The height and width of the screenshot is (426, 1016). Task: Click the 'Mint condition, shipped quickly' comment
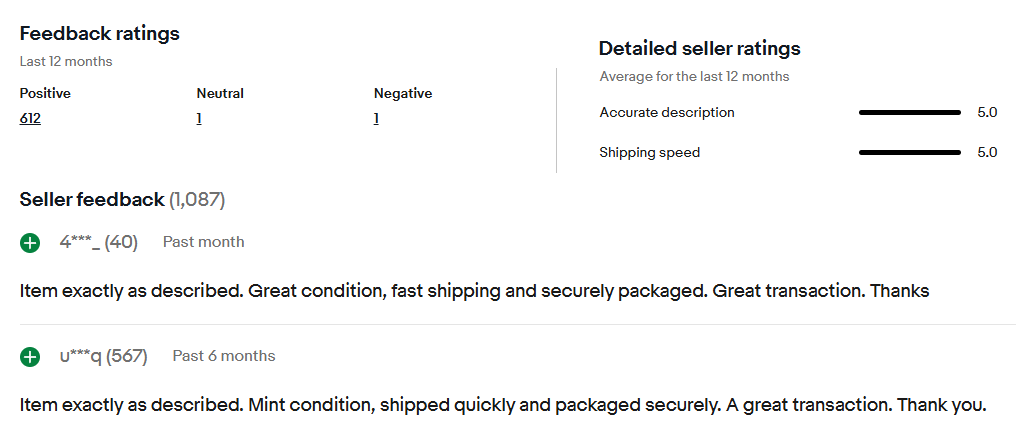click(x=502, y=406)
